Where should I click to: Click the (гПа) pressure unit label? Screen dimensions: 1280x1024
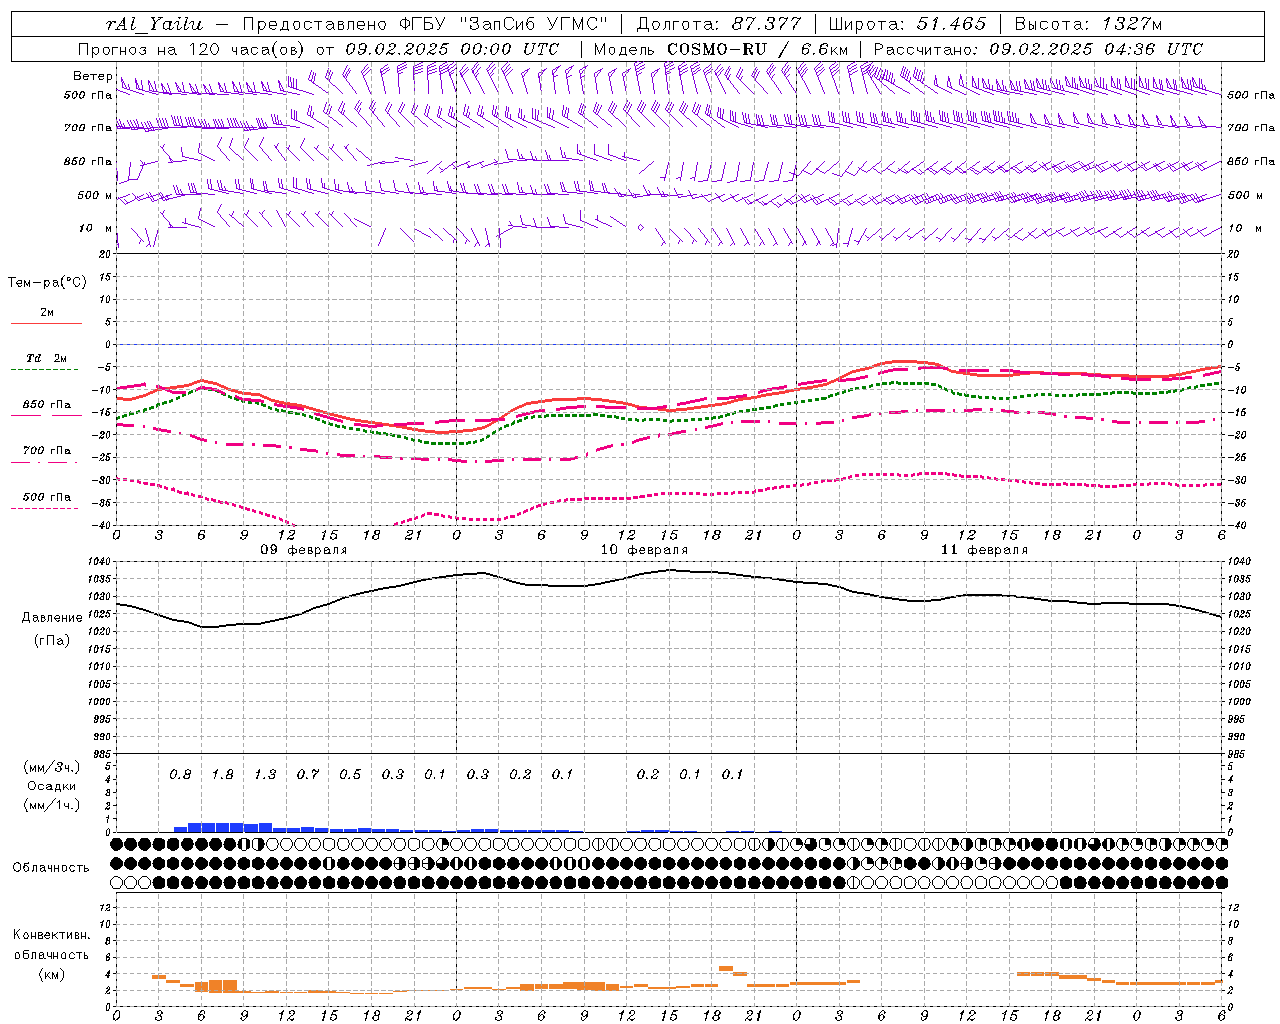(52, 640)
